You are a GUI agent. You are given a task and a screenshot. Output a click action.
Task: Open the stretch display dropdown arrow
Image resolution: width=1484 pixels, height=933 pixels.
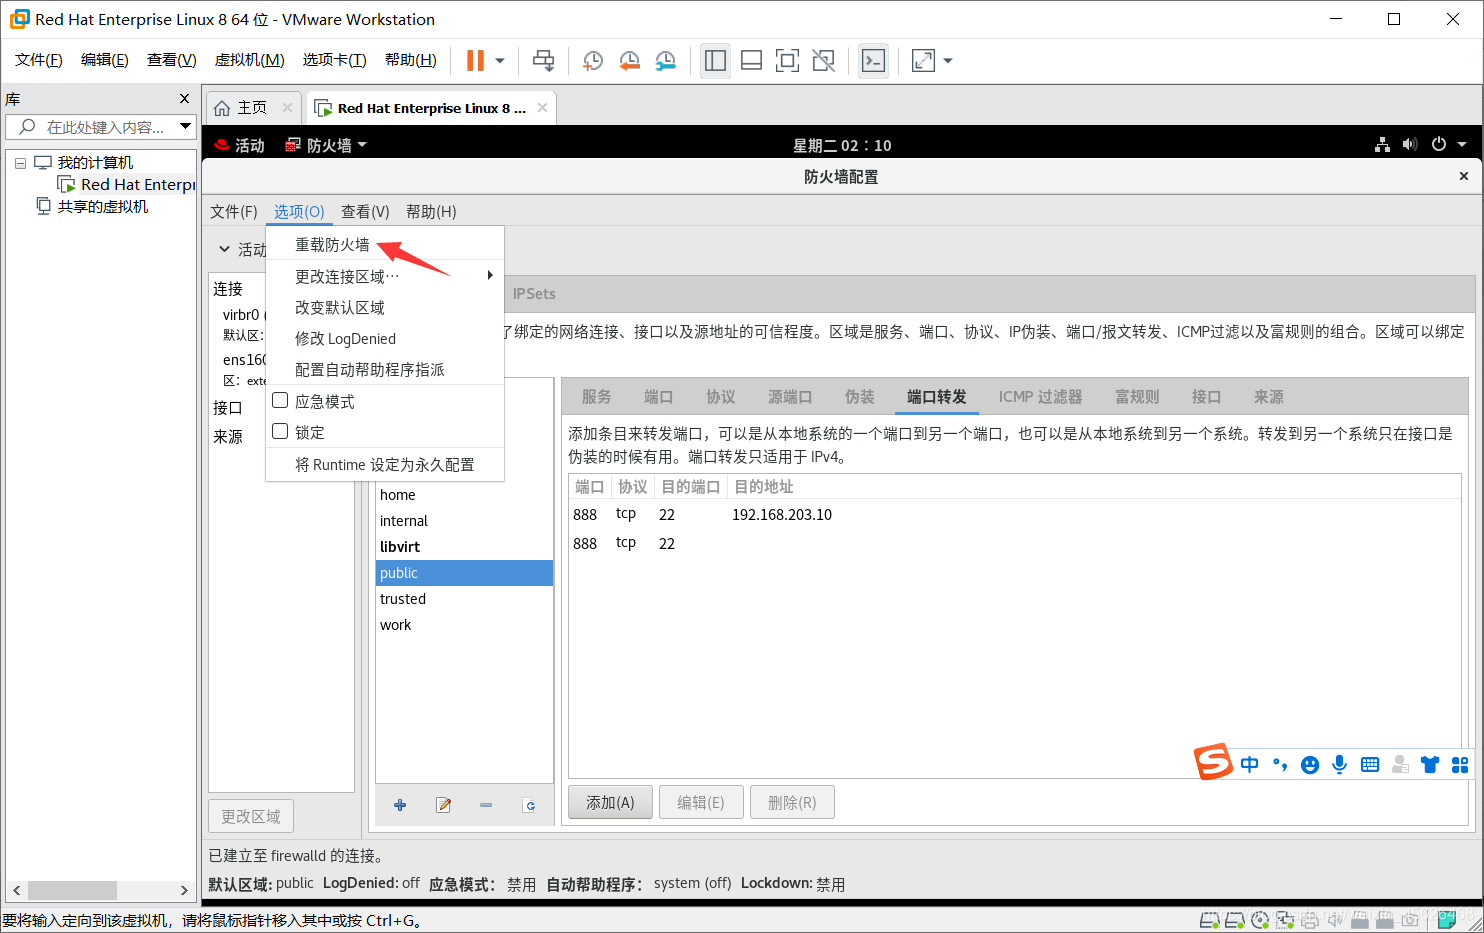(x=948, y=61)
